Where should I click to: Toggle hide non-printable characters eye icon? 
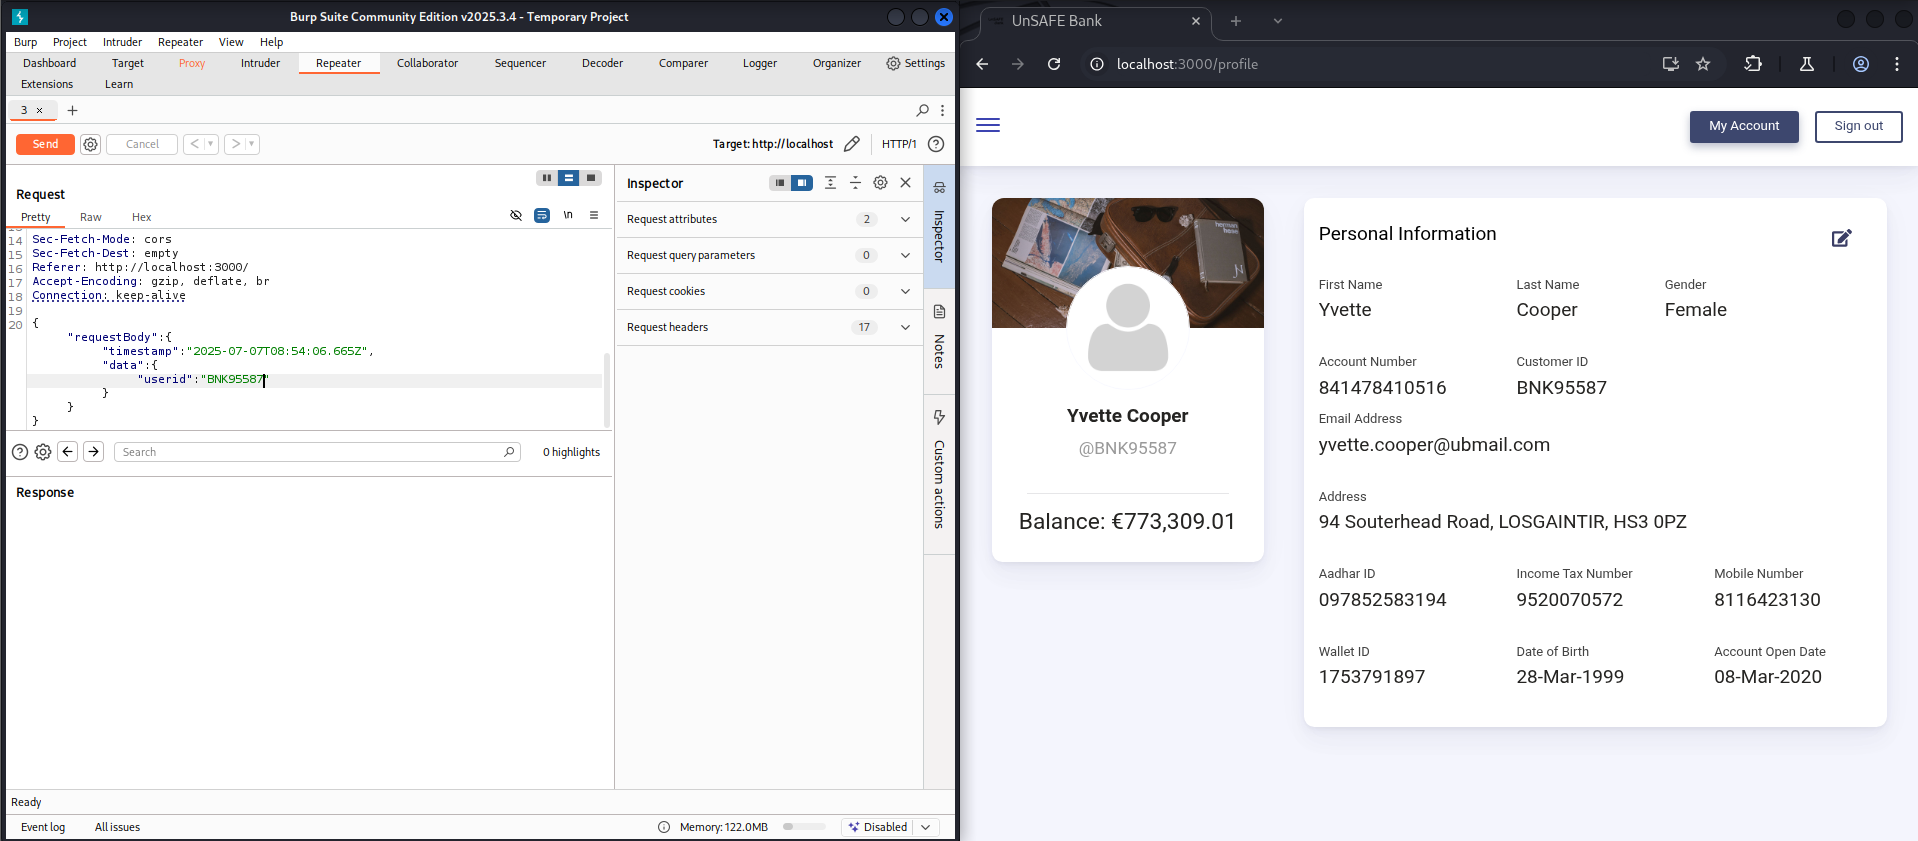pos(516,215)
